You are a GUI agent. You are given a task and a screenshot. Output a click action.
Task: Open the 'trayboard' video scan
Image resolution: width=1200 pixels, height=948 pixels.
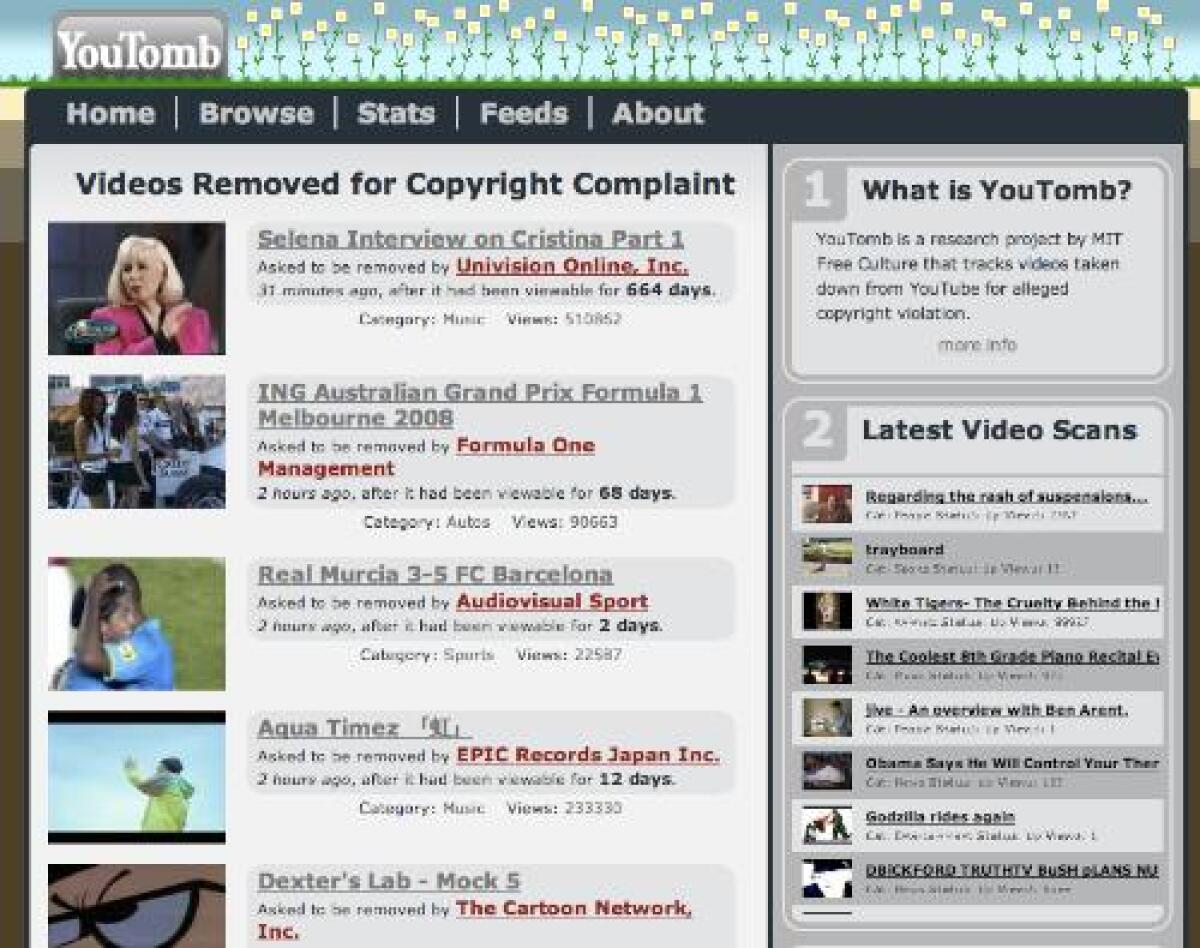(x=904, y=549)
